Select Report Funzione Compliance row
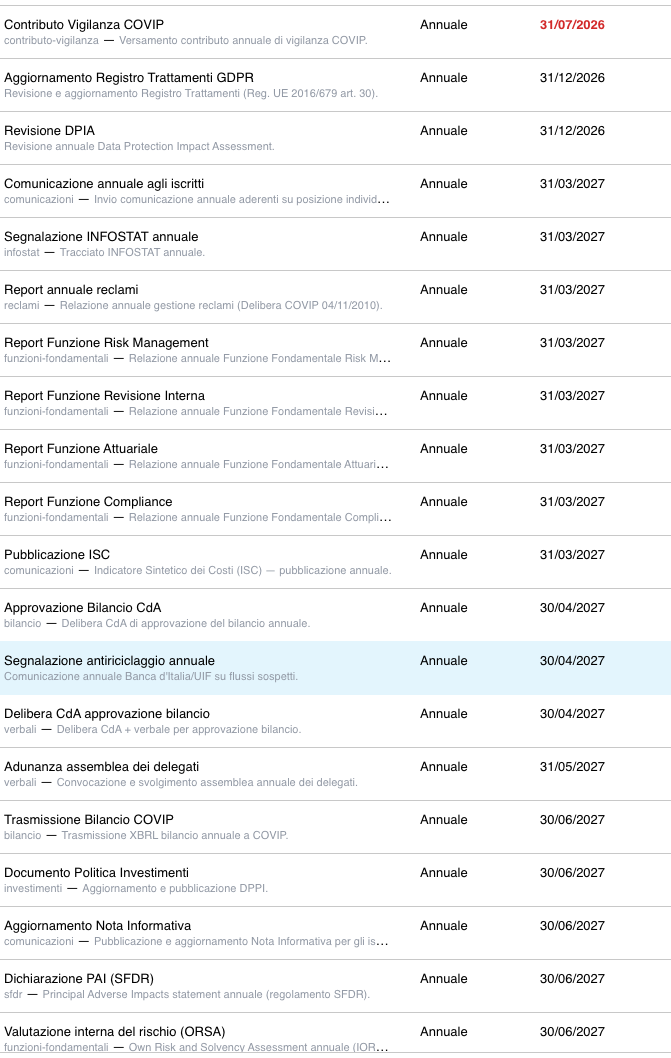 tap(336, 509)
